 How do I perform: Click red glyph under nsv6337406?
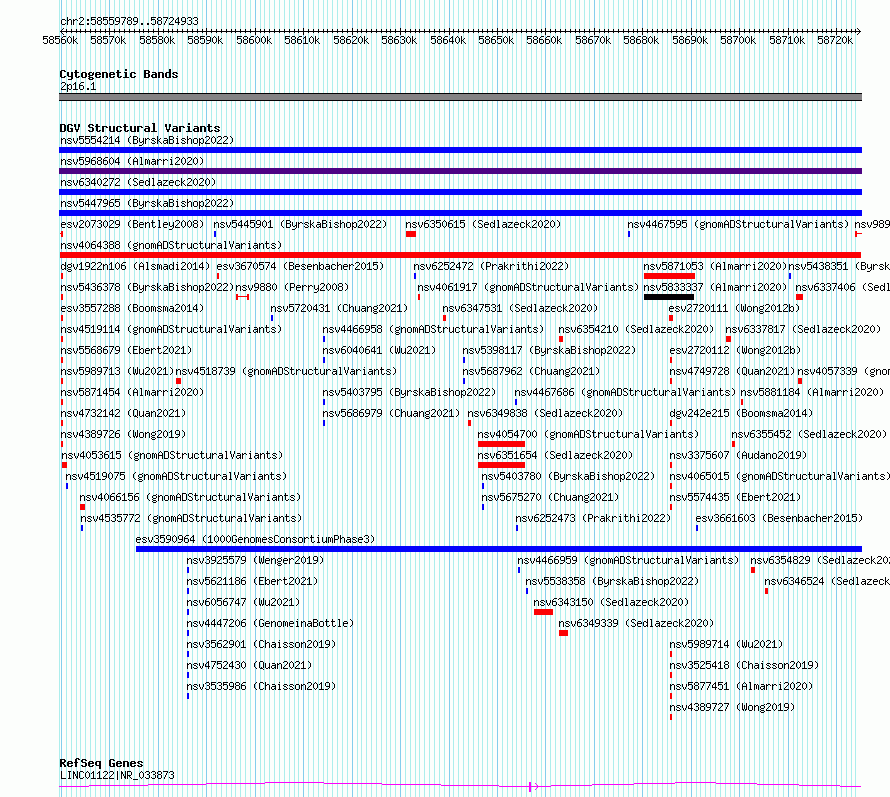coord(799,297)
